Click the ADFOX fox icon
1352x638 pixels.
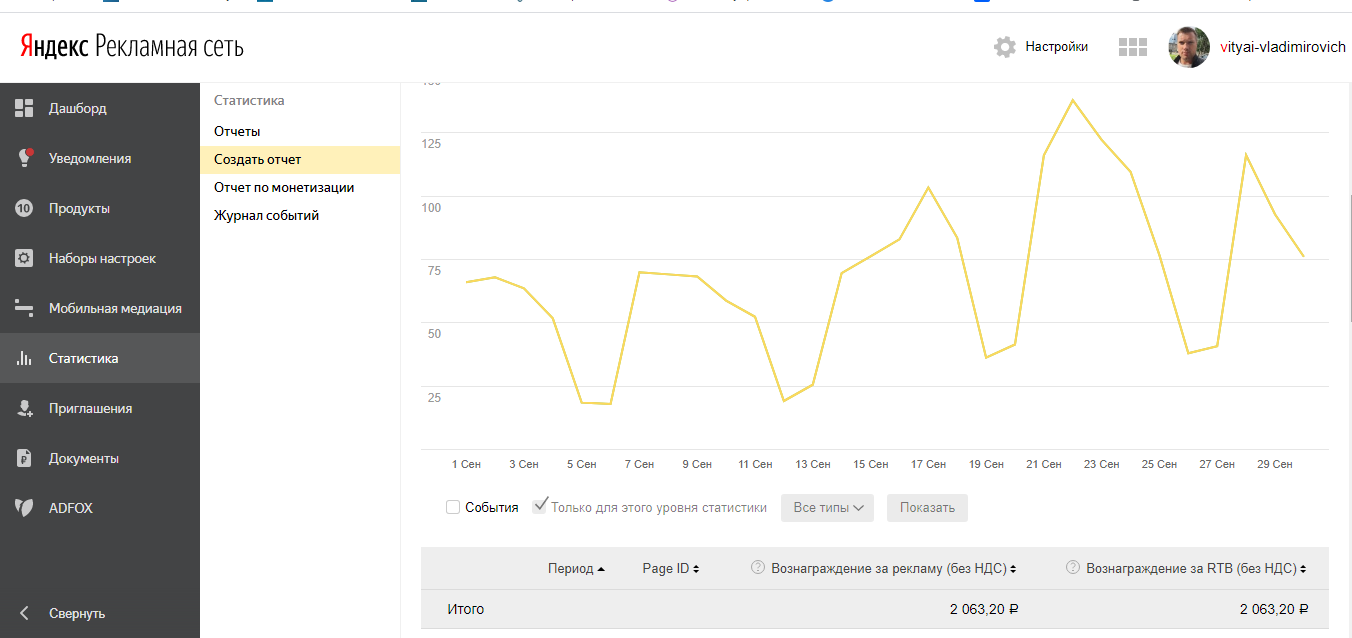tap(24, 508)
